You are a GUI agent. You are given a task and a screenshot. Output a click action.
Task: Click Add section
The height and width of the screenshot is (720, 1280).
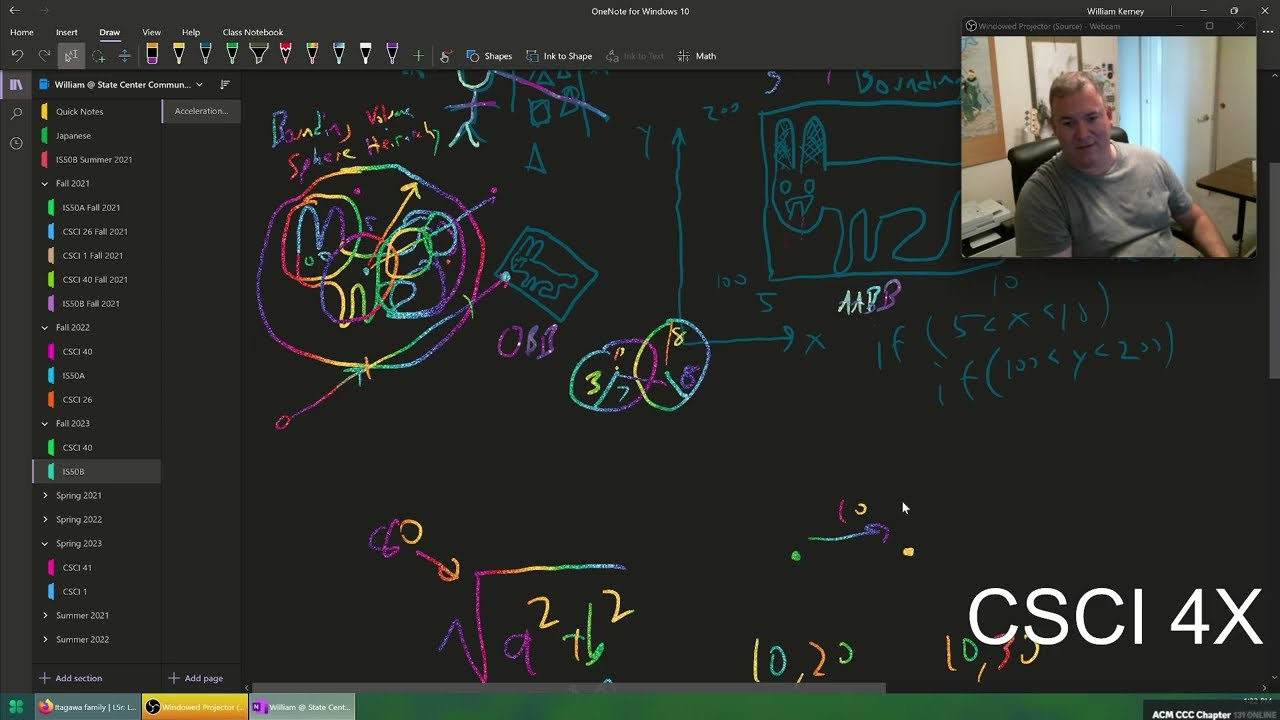coord(70,678)
